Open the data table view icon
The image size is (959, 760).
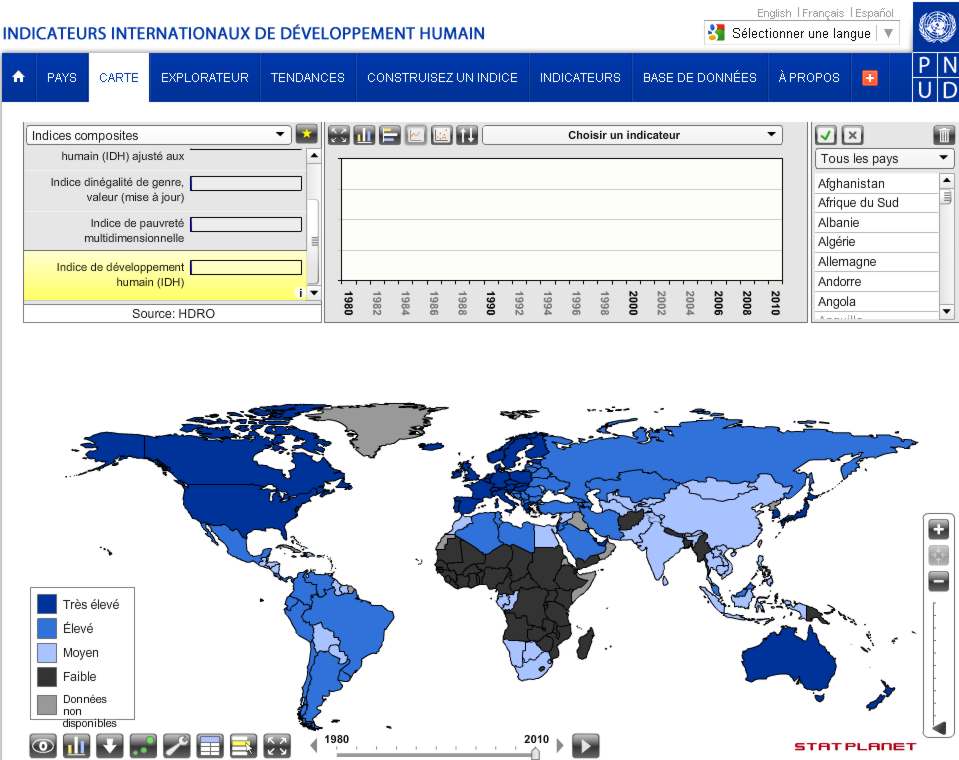210,745
